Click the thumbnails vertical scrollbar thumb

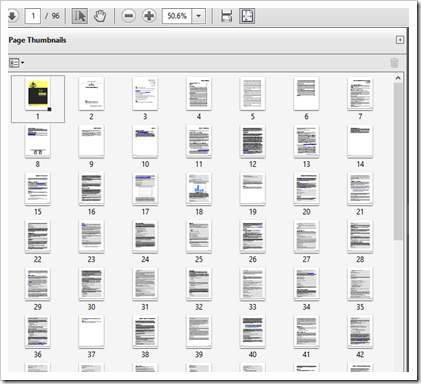click(398, 162)
